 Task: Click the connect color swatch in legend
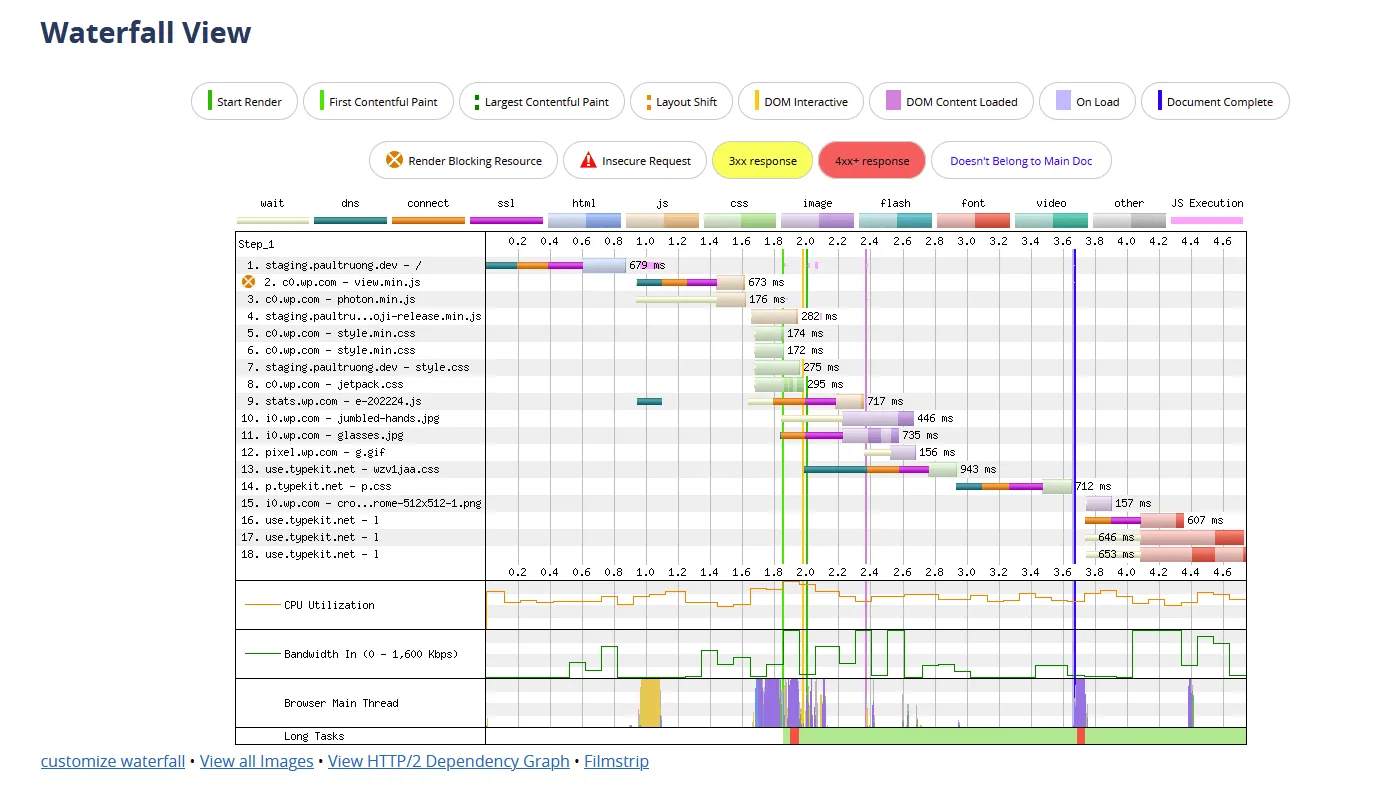tap(428, 220)
